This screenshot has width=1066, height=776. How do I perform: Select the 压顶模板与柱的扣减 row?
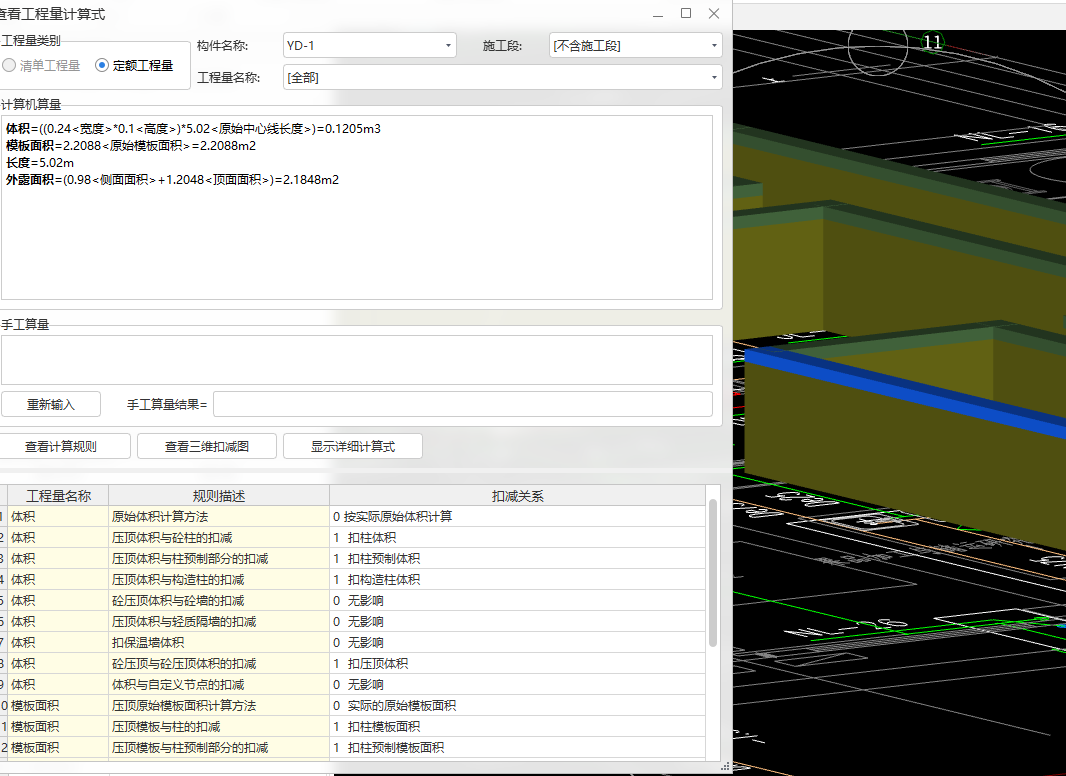pos(353,726)
